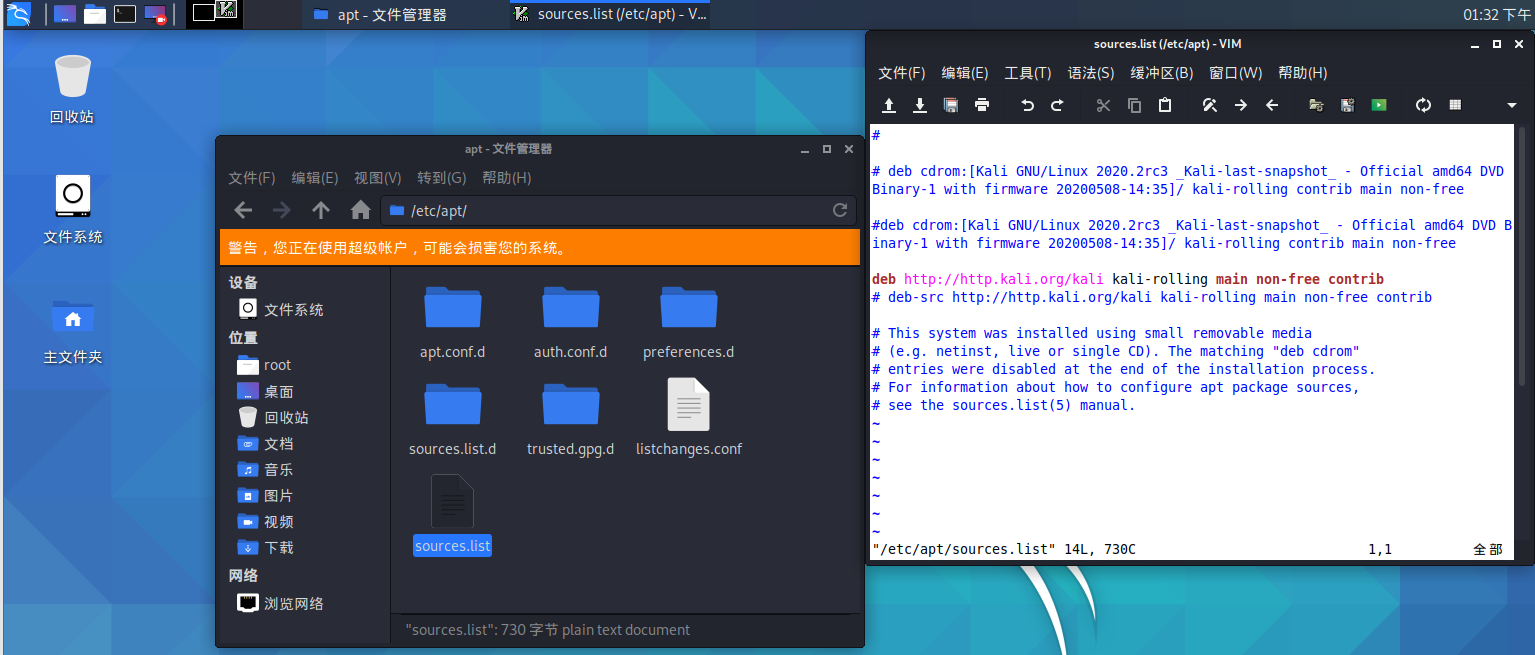The width and height of the screenshot is (1535, 655).
Task: Expand the VIM toolbar overflow arrow
Action: coord(1511,106)
